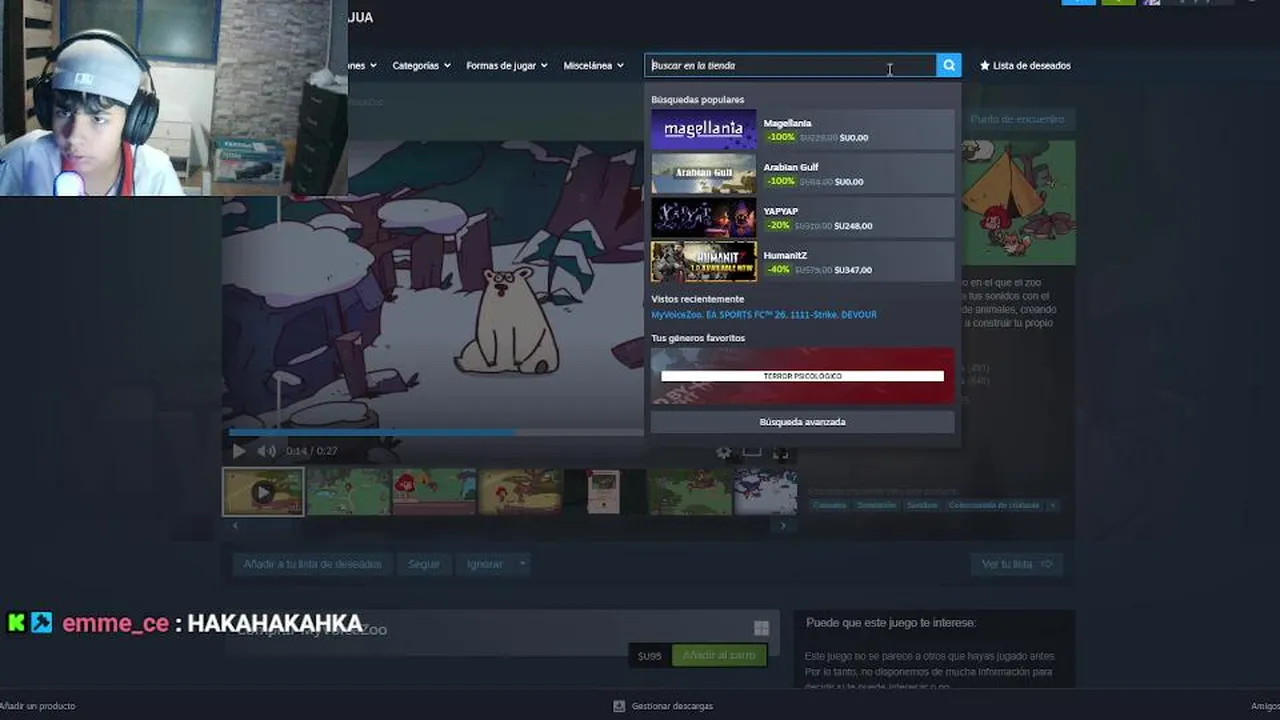Select the YAPYAP search suggestion
The image size is (1280, 720).
pyautogui.click(x=802, y=218)
